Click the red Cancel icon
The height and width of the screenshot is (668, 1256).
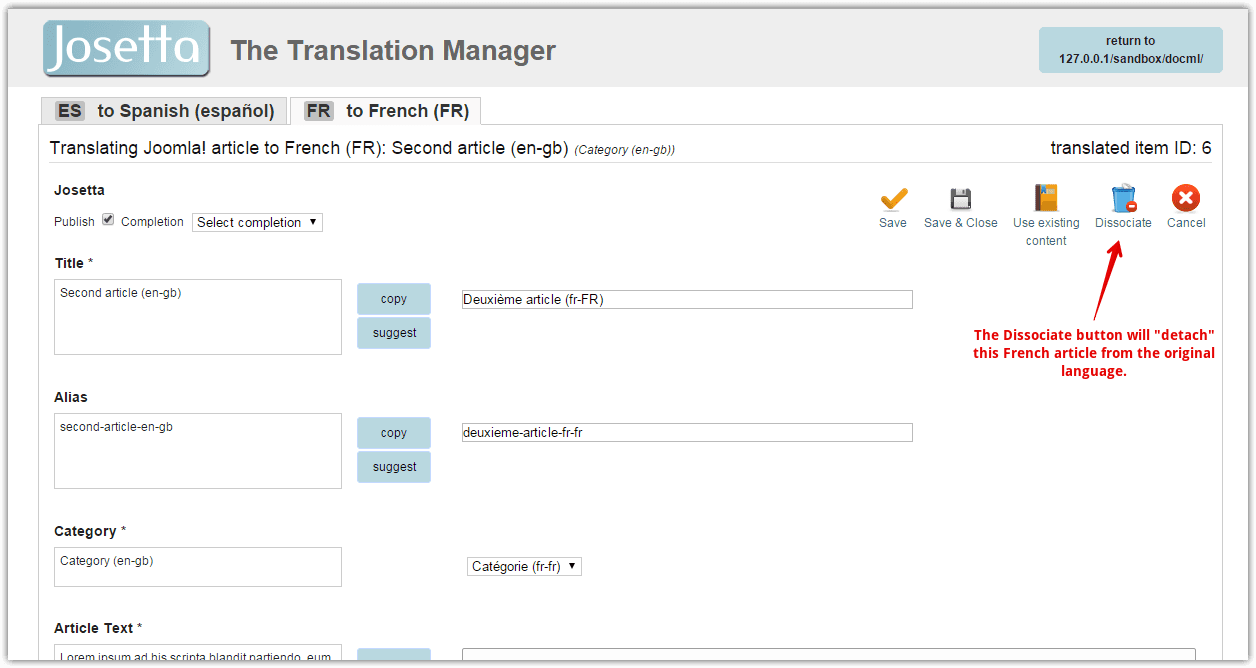pos(1186,198)
